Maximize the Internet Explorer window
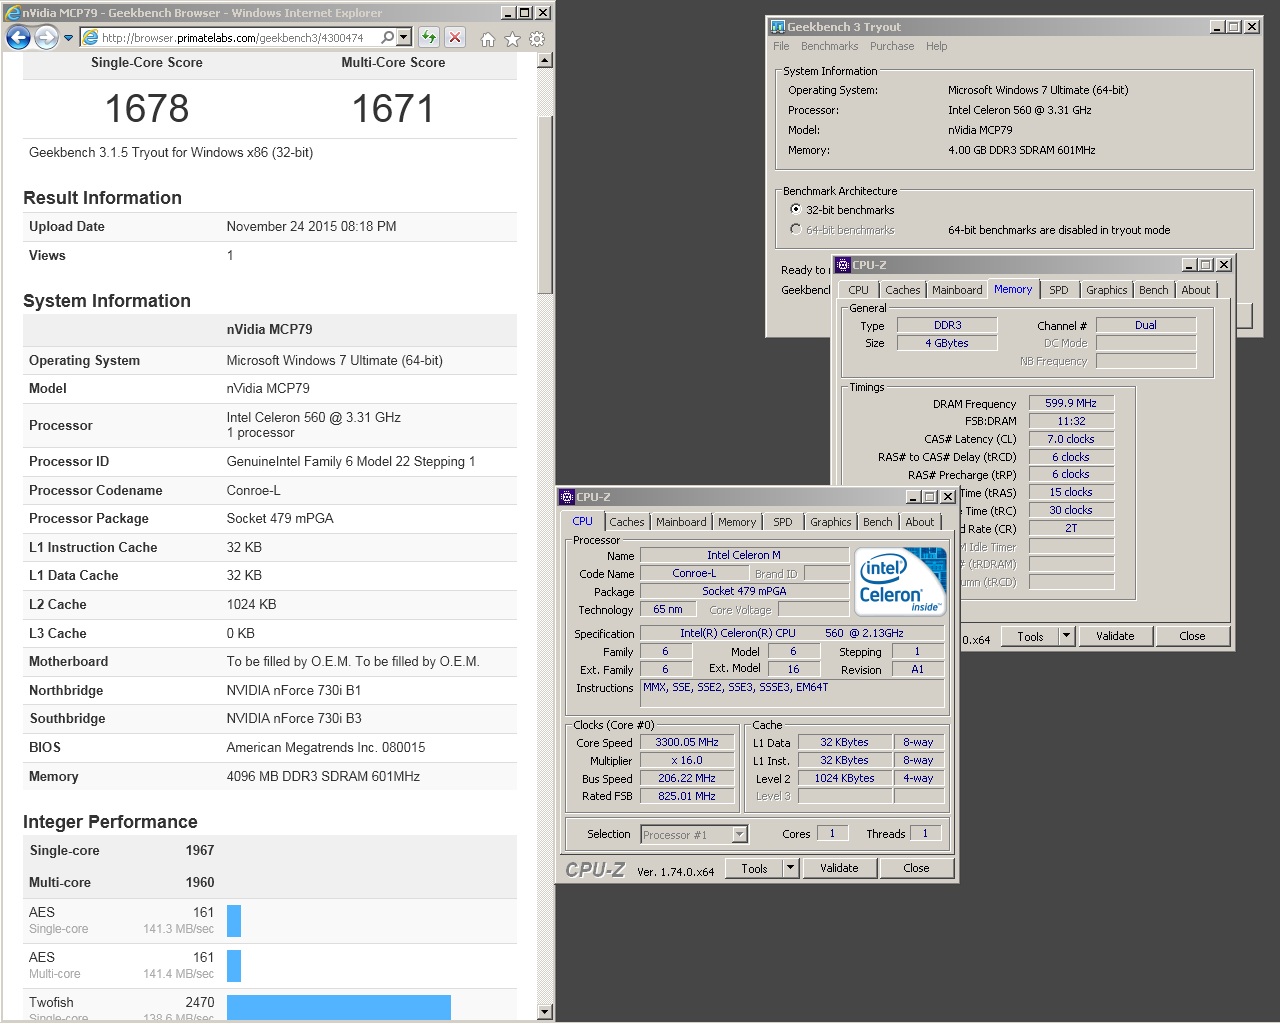Screen dimensions: 1280x1024 pos(526,12)
